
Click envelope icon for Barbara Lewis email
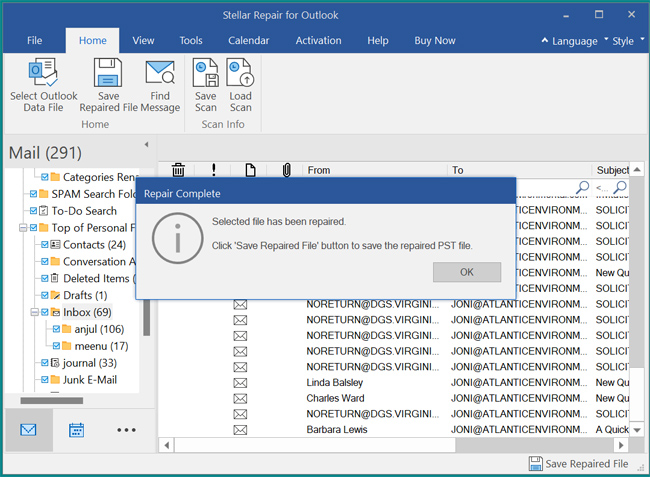pyautogui.click(x=240, y=430)
